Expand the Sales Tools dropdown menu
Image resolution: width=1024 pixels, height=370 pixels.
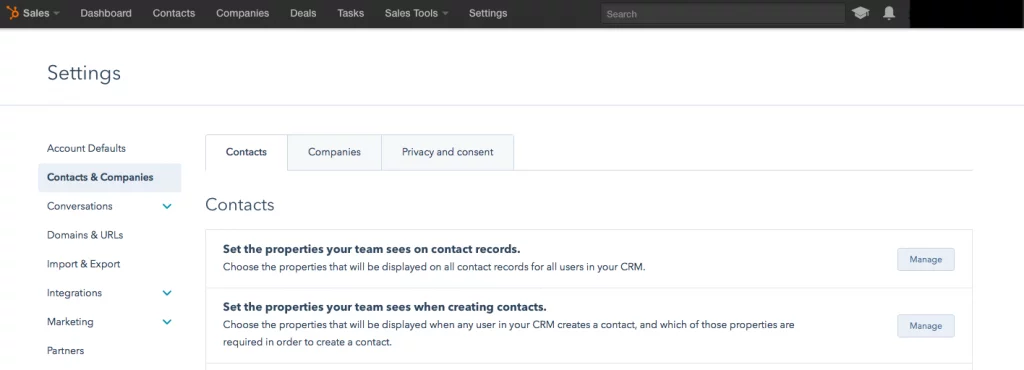click(416, 13)
